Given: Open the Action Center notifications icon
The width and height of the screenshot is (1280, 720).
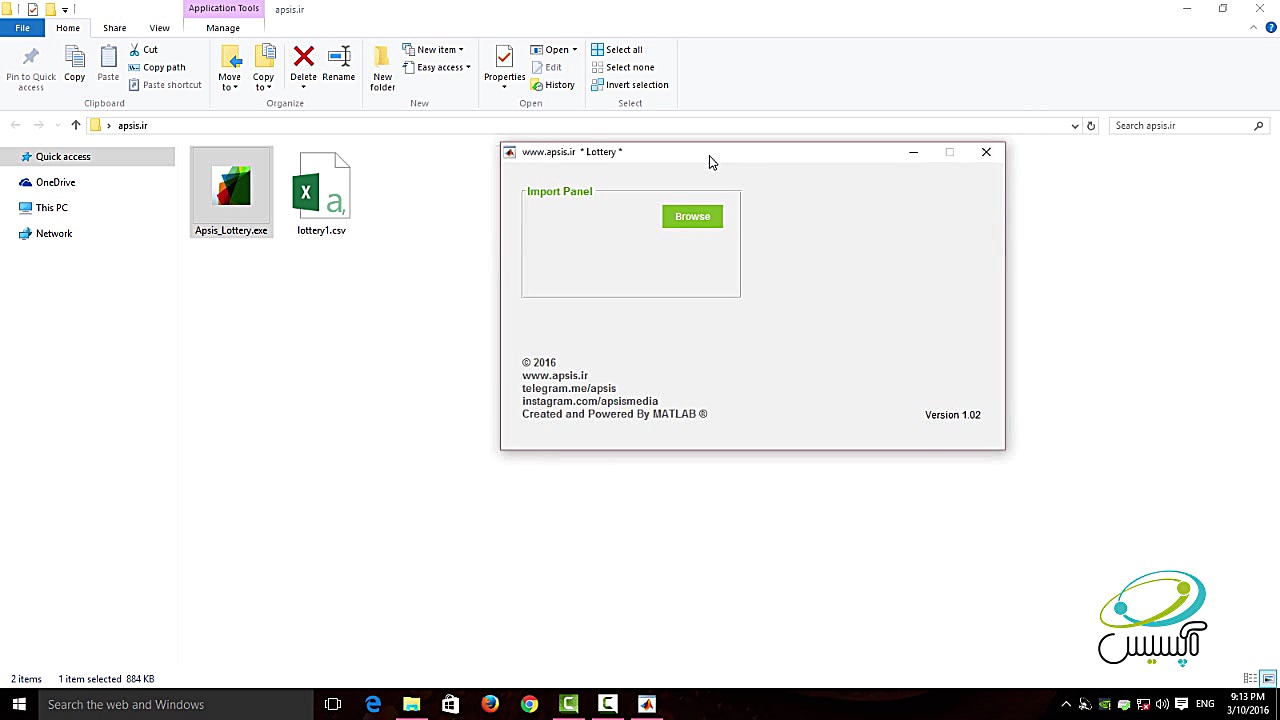Looking at the screenshot, I should 1181,704.
